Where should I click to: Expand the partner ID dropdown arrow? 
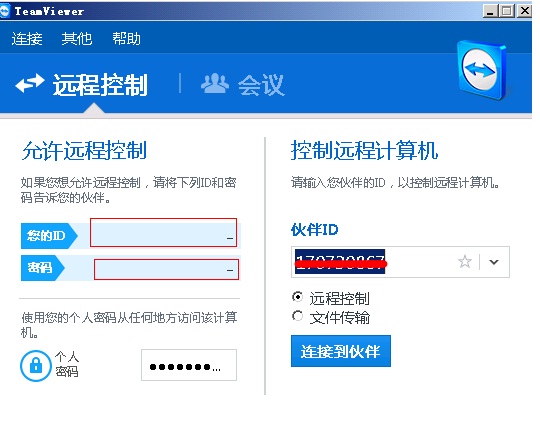point(494,262)
